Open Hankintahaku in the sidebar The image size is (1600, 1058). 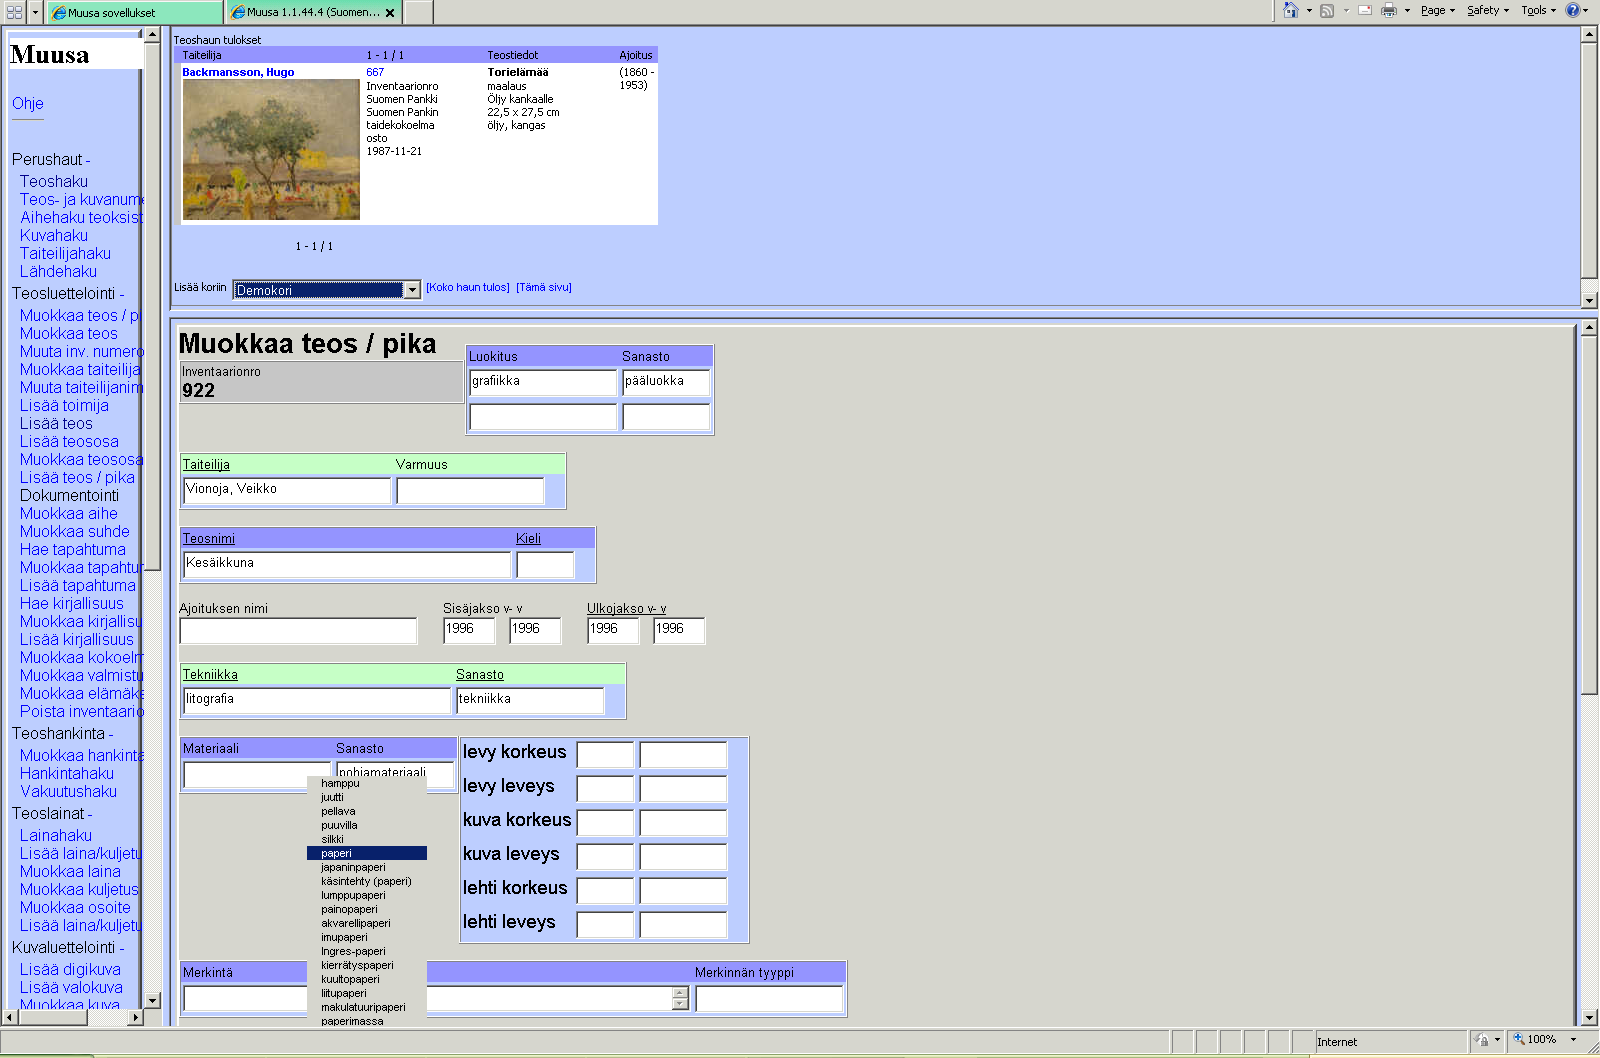coord(67,773)
